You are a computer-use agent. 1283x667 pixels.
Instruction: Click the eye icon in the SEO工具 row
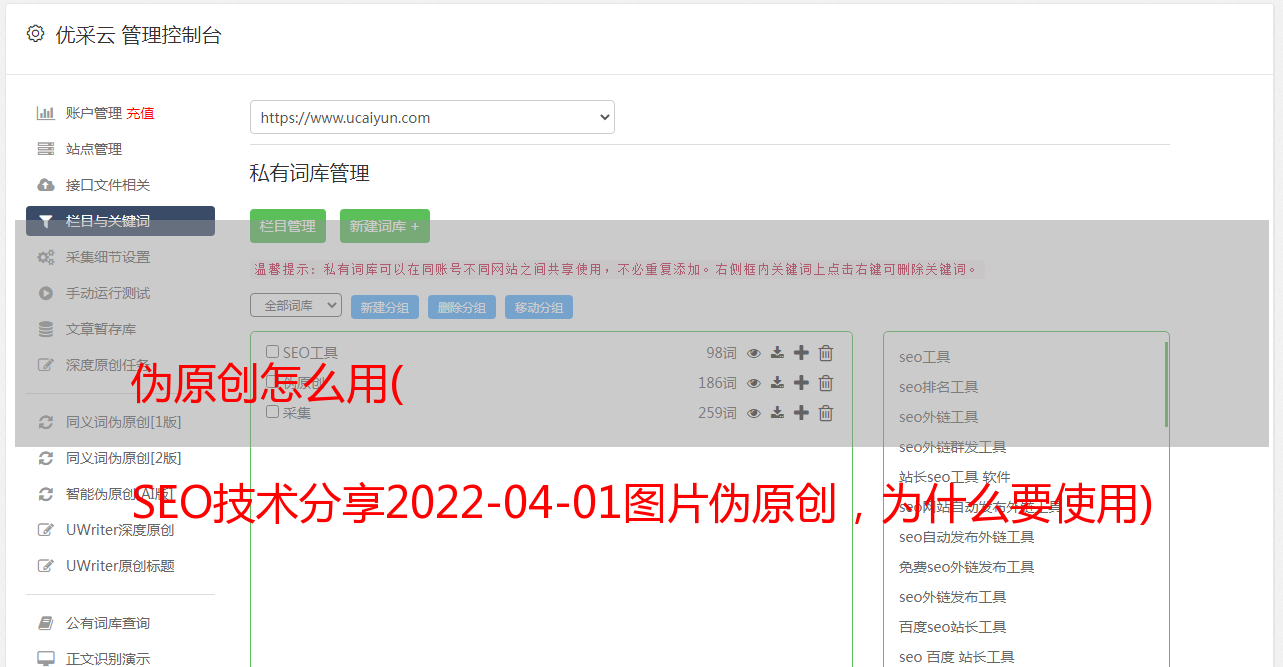754,353
